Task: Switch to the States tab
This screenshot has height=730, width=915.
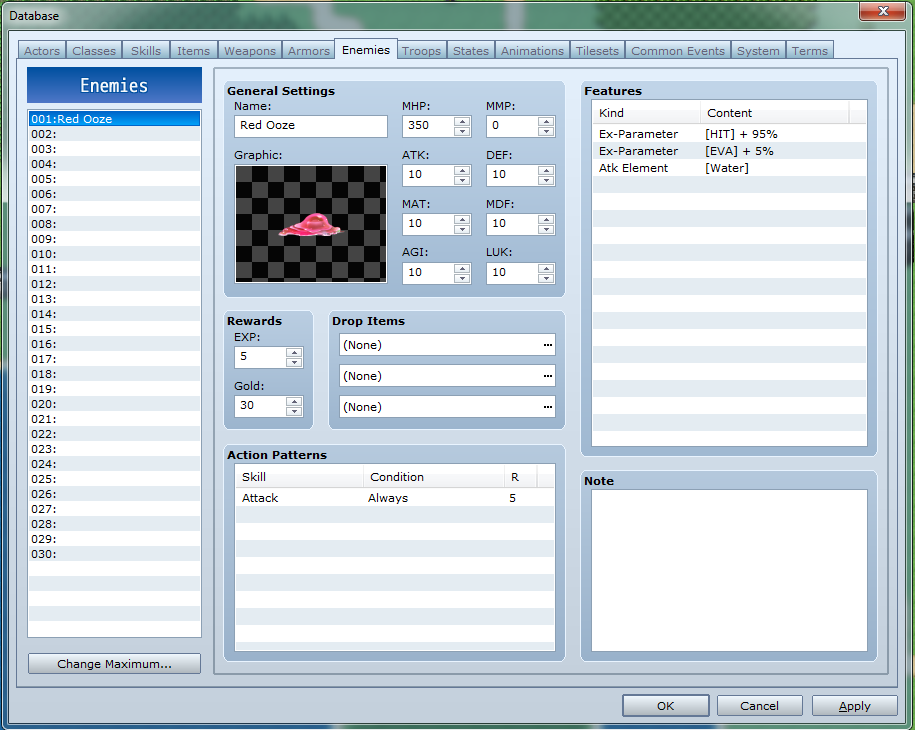Action: (x=471, y=51)
